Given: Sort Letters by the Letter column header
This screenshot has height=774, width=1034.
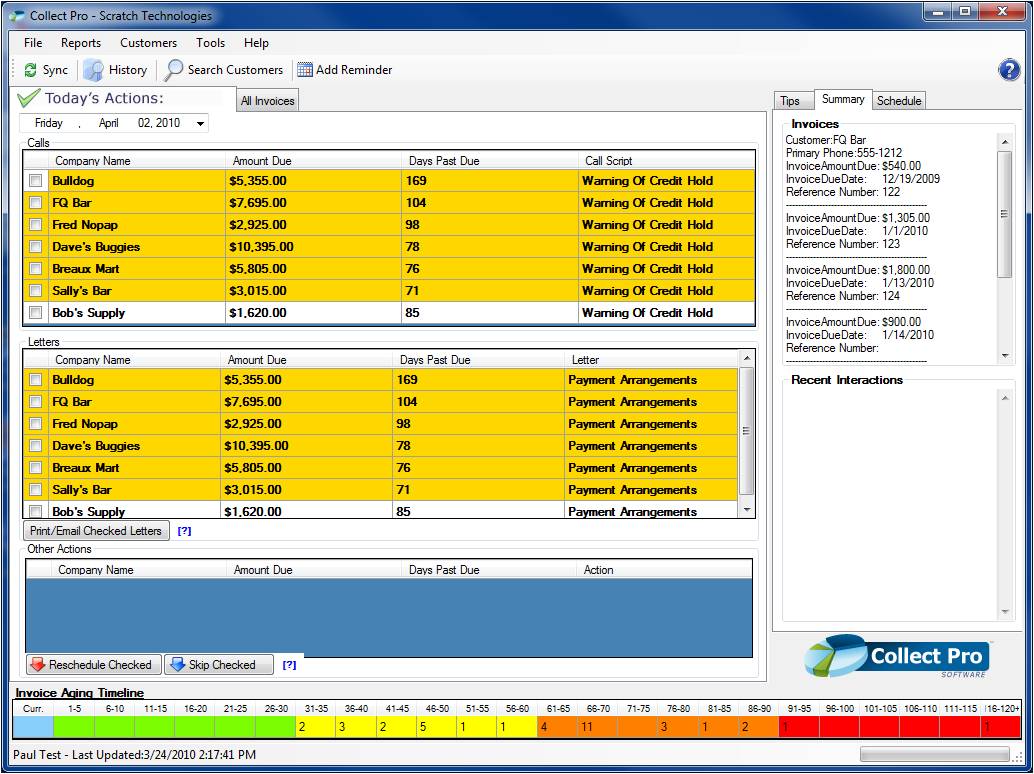Looking at the screenshot, I should click(x=652, y=360).
